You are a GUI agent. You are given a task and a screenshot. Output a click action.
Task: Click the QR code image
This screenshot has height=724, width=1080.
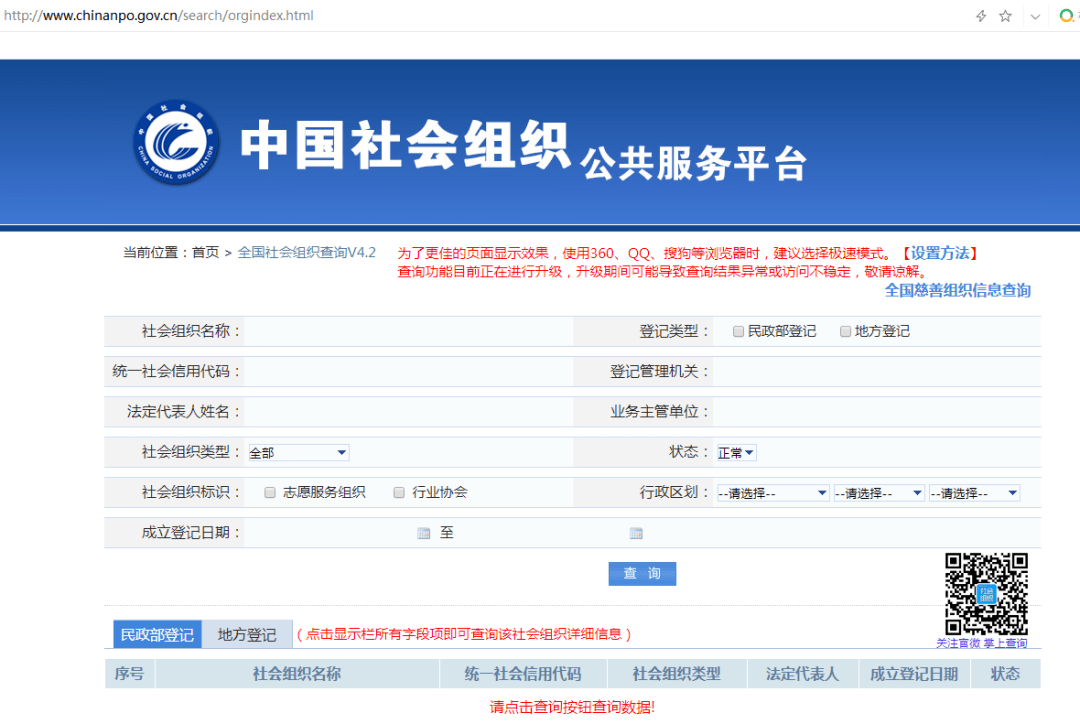point(986,594)
